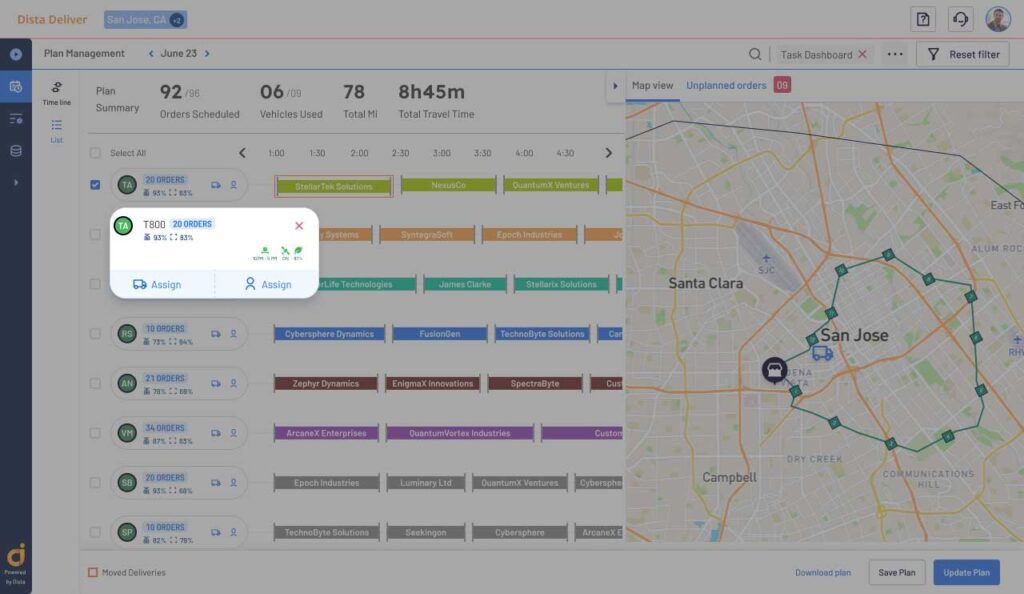1024x594 pixels.
Task: Click vehicle icon in TA 20 orders row
Action: pyautogui.click(x=216, y=185)
